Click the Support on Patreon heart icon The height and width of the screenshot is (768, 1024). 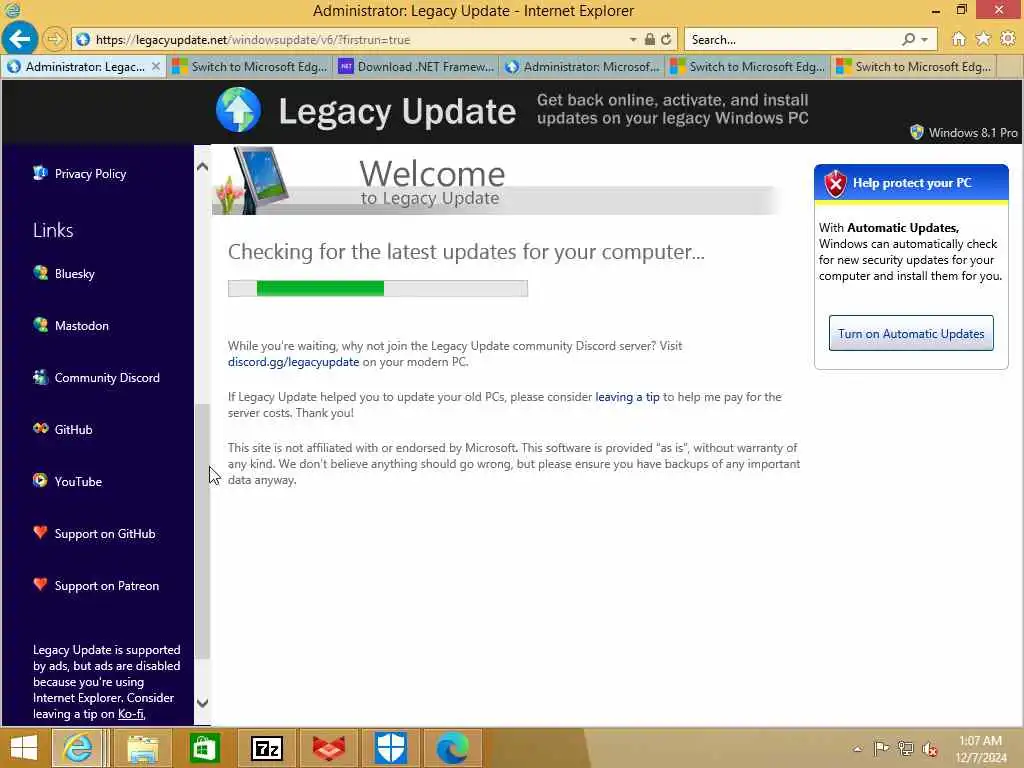pyautogui.click(x=40, y=584)
